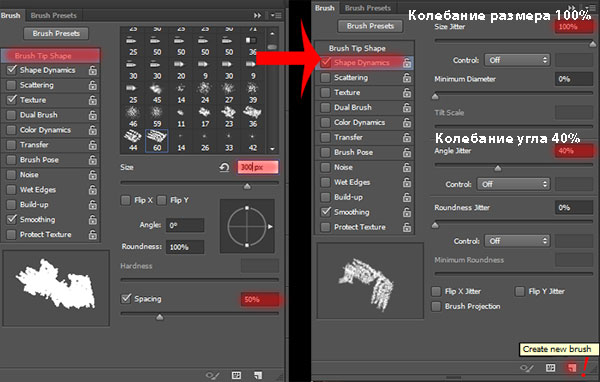Click the Angle input field

tap(185, 225)
